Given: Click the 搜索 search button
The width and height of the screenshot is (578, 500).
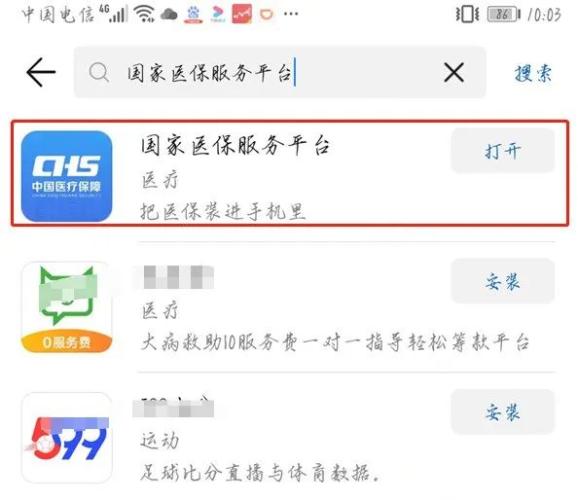Looking at the screenshot, I should click(x=533, y=73).
